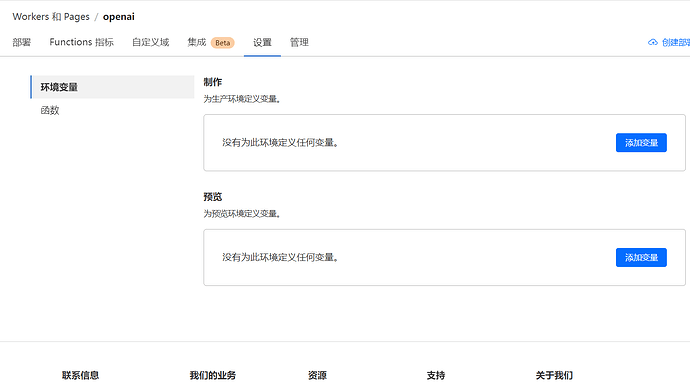Image resolution: width=690 pixels, height=384 pixels.
Task: Click the 设置 tab
Action: coord(262,42)
